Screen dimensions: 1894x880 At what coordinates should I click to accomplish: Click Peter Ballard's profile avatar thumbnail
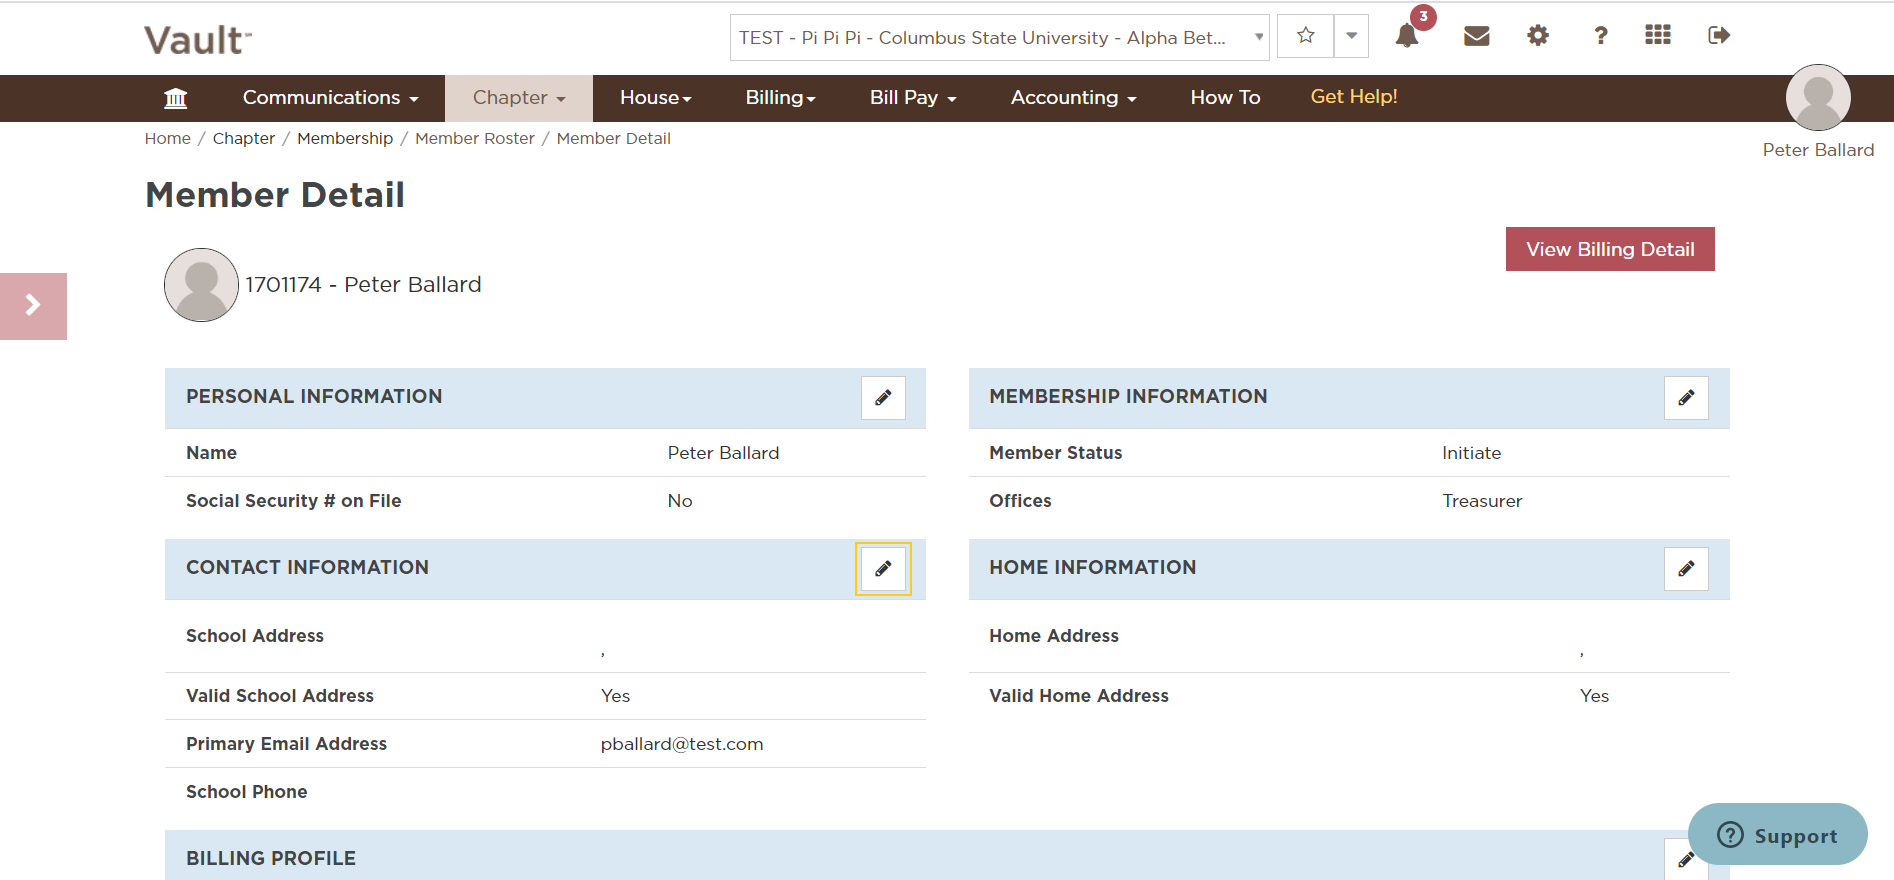(1817, 98)
